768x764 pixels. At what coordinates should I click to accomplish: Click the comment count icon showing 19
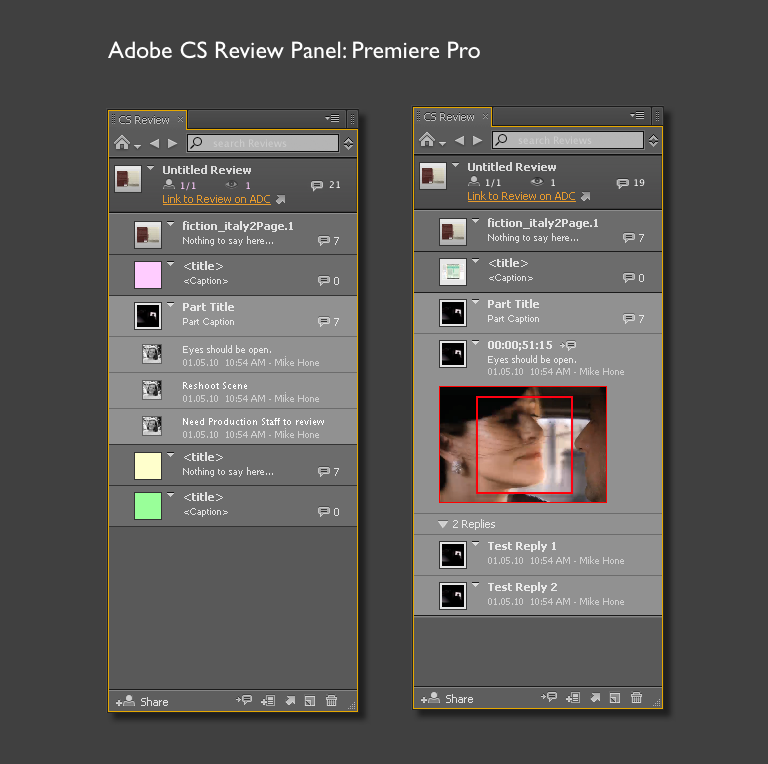[623, 183]
